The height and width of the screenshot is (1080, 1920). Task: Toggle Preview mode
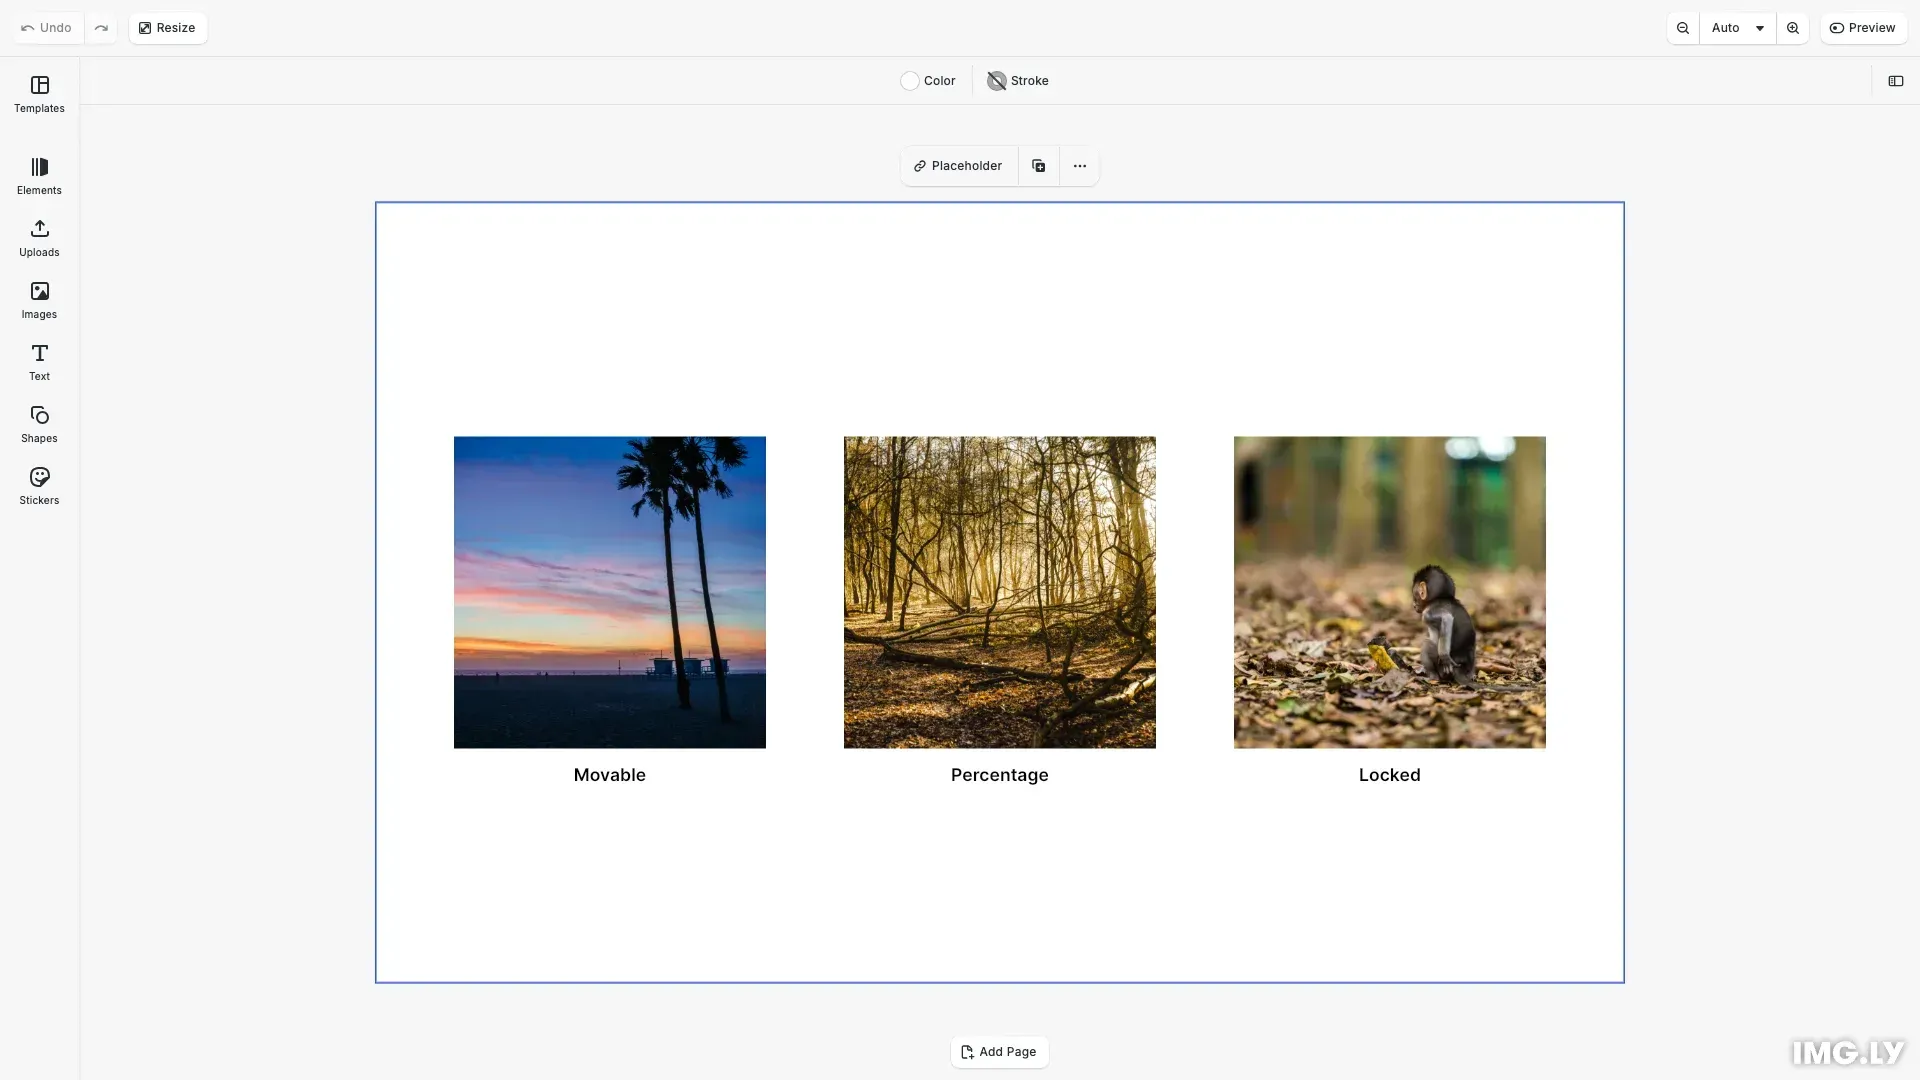point(1863,27)
